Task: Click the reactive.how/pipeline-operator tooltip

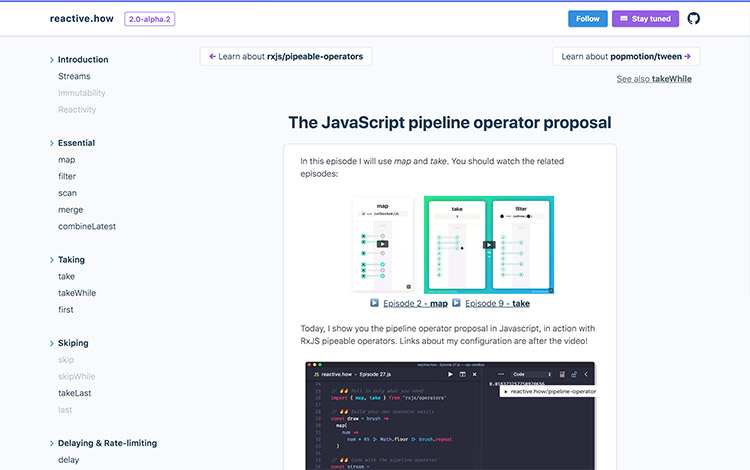Action: 550,392
